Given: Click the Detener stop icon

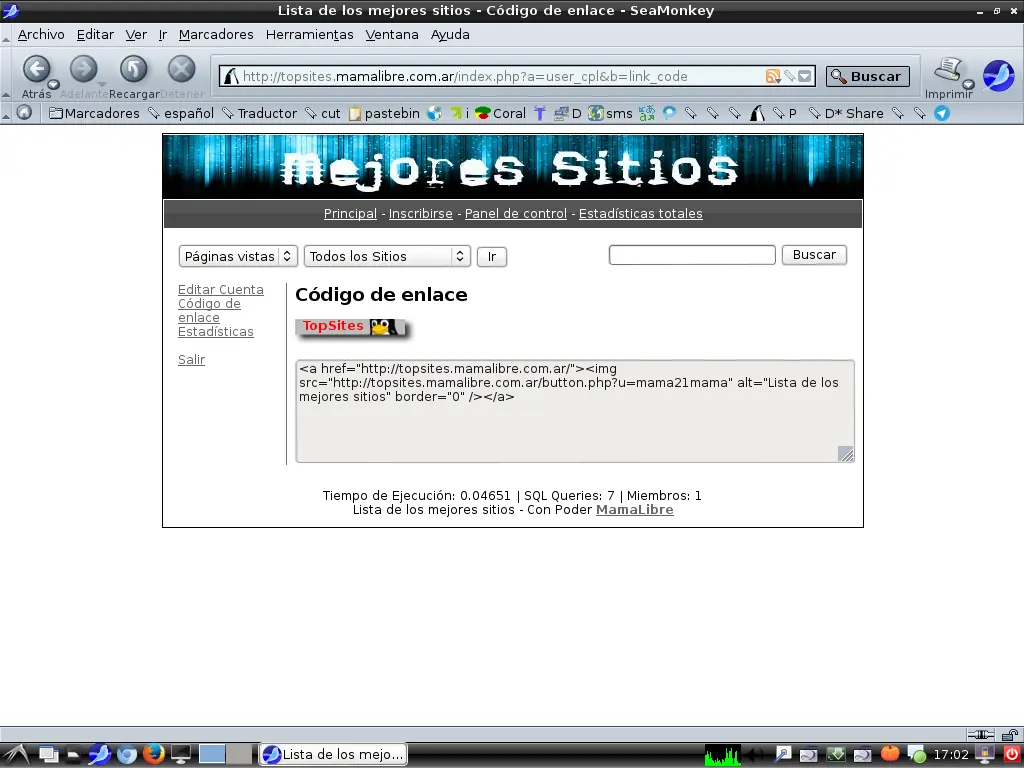Looking at the screenshot, I should 181,70.
